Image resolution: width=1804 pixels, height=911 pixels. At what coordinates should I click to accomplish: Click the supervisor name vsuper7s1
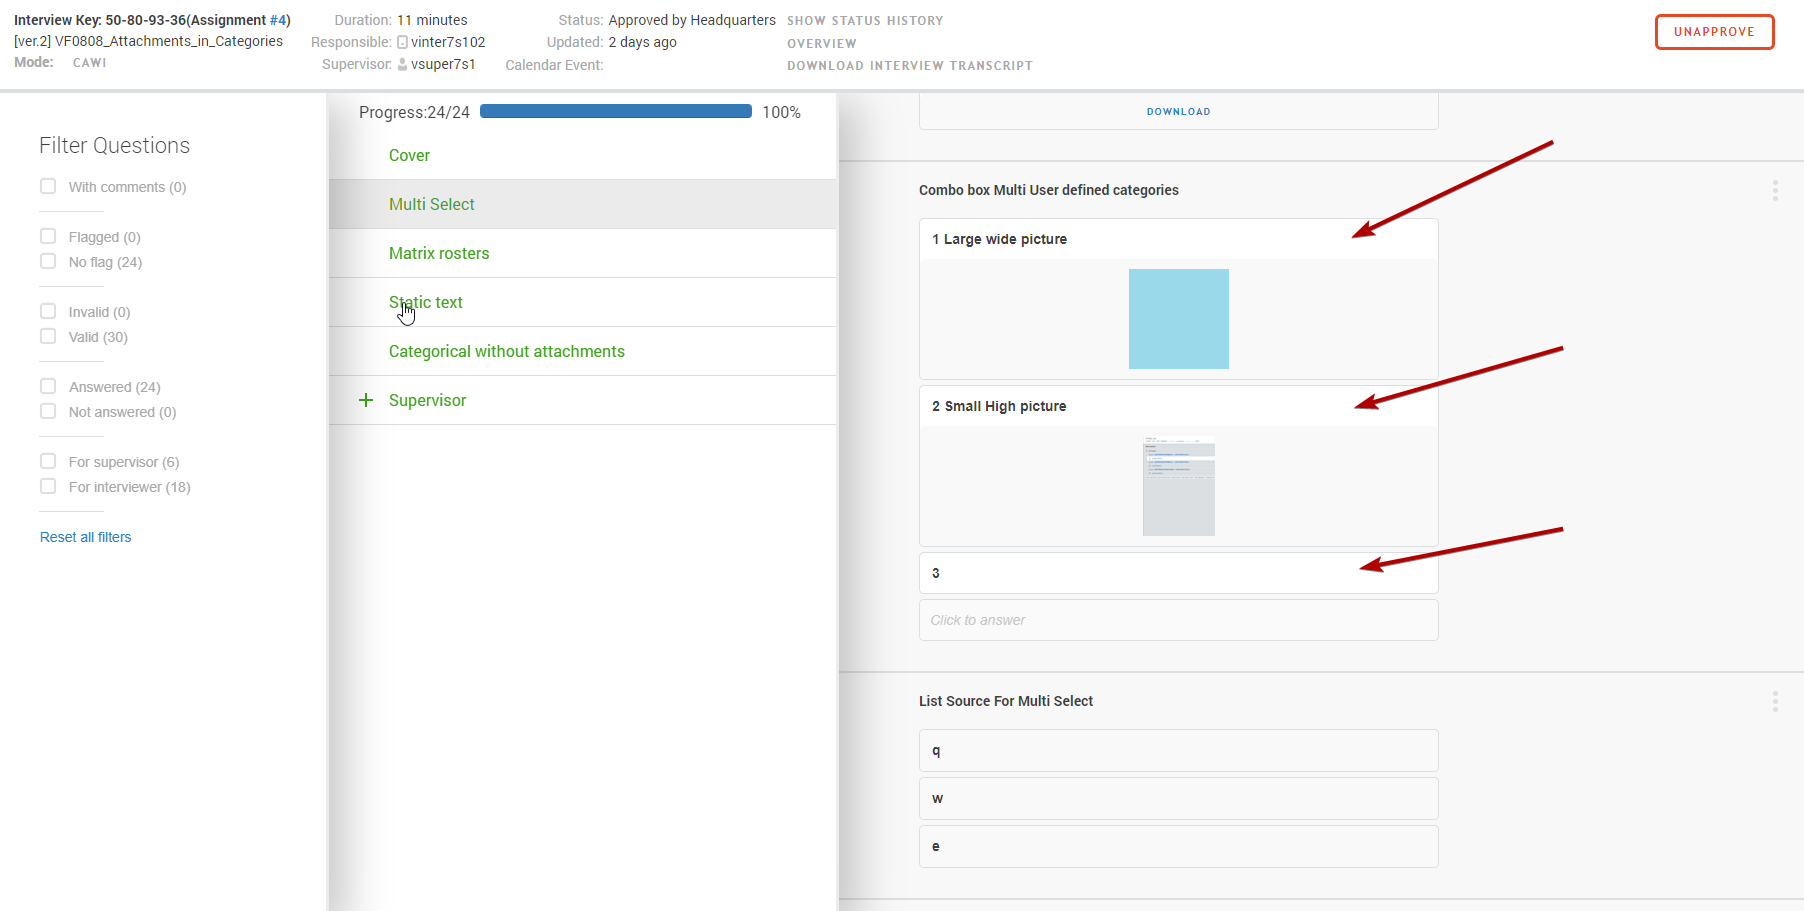pos(443,64)
